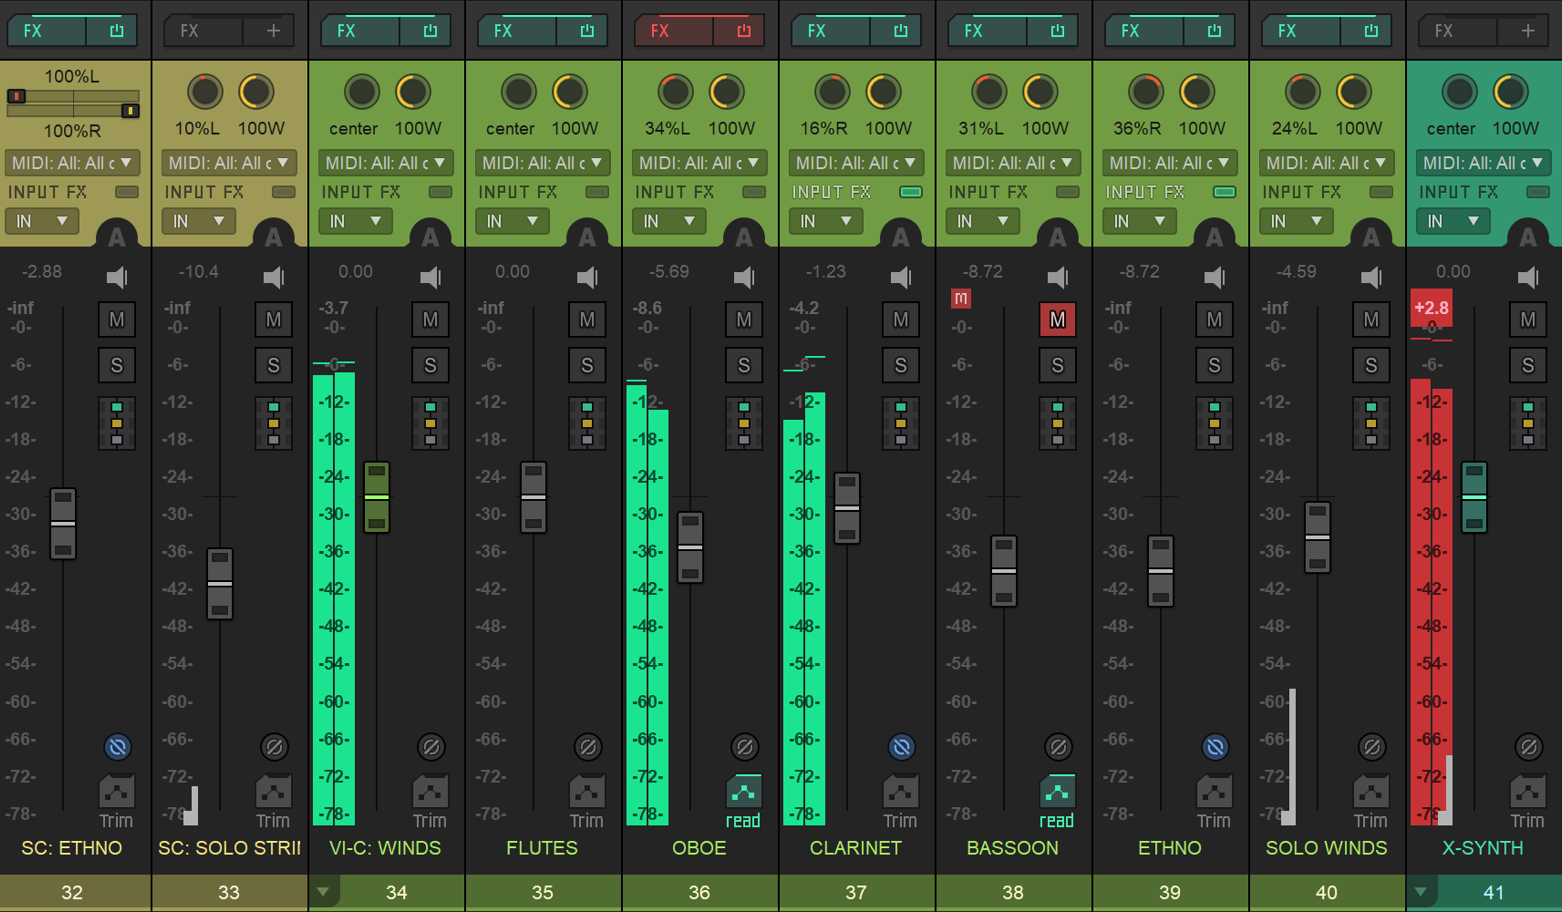Unmute the BASSOON track
The width and height of the screenshot is (1562, 912).
click(x=1058, y=319)
